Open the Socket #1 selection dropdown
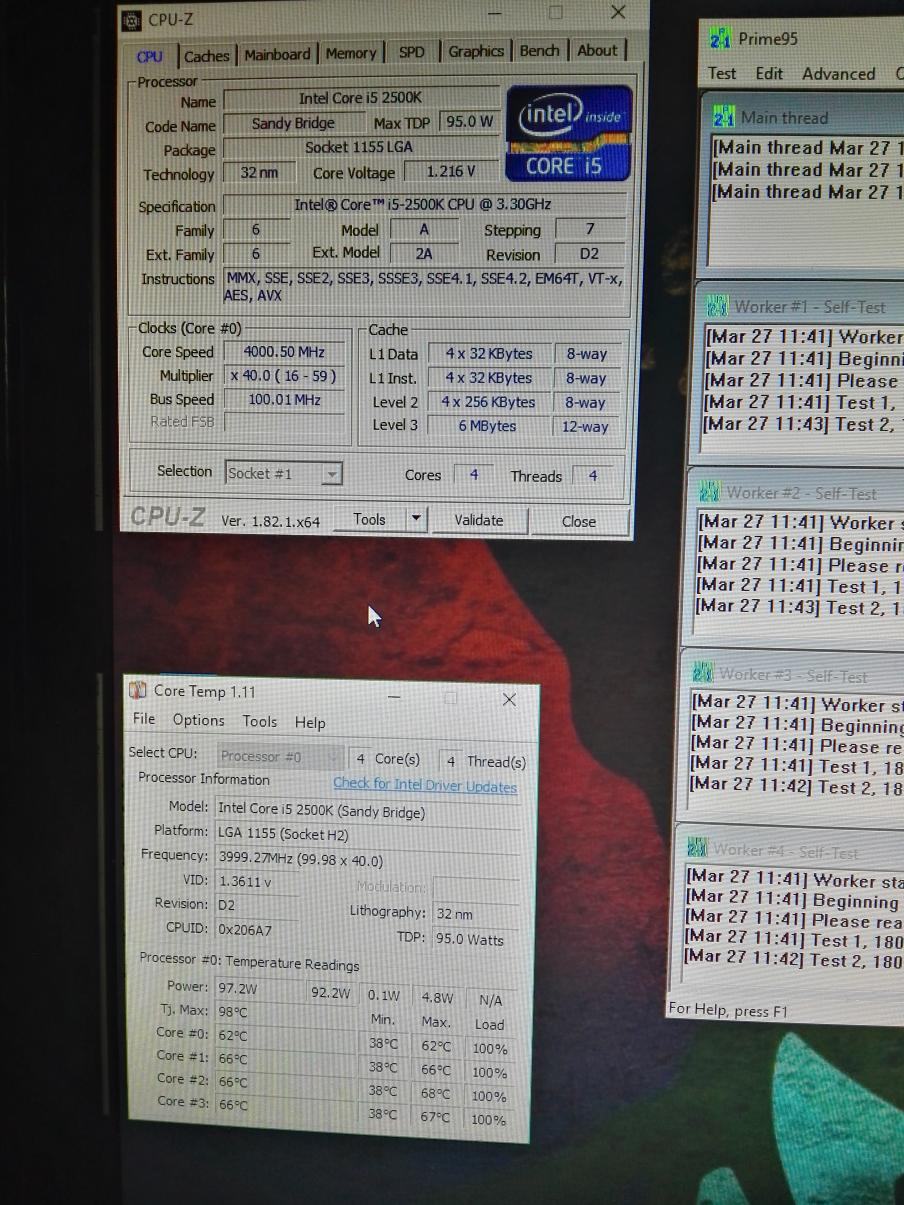The width and height of the screenshot is (904, 1205). 284,473
